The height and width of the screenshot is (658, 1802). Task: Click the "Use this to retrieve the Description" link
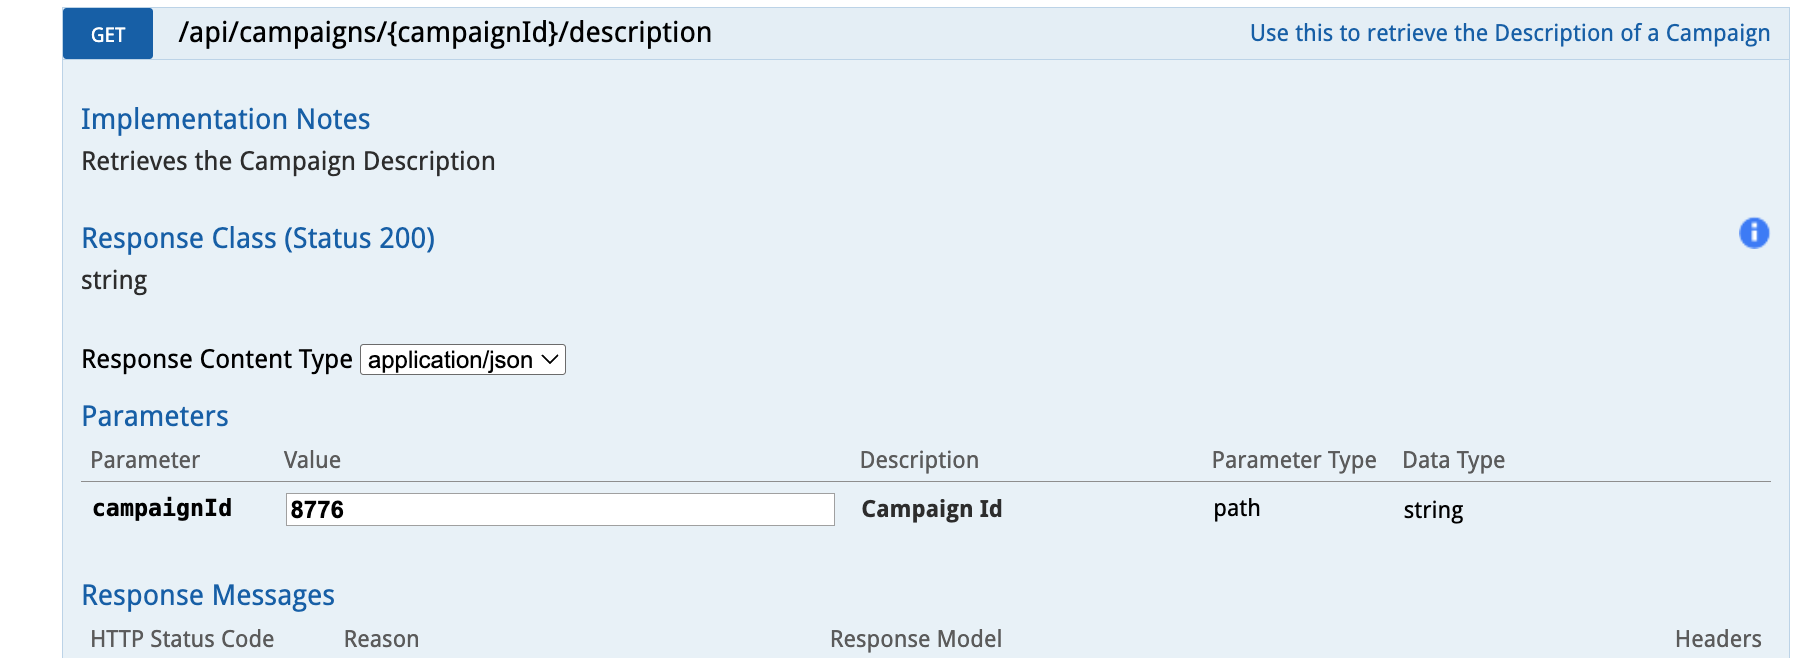[1509, 33]
